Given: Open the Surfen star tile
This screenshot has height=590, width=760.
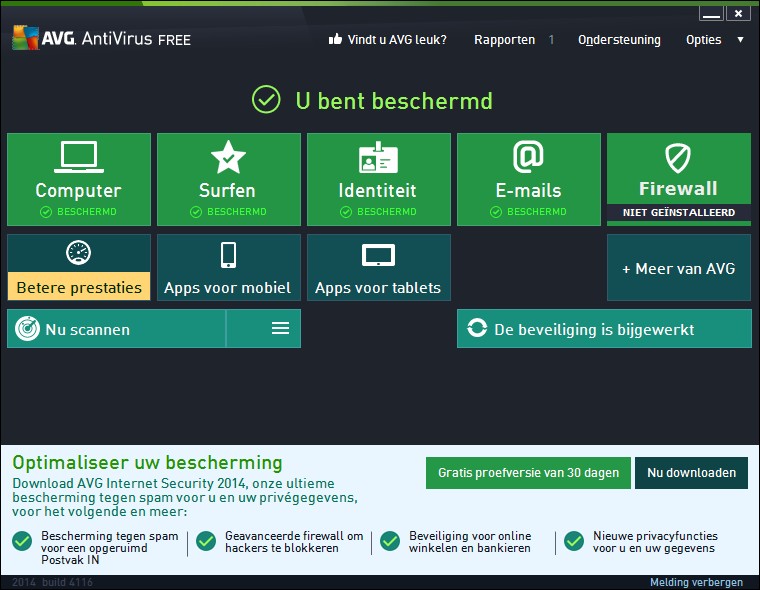Looking at the screenshot, I should click(228, 178).
